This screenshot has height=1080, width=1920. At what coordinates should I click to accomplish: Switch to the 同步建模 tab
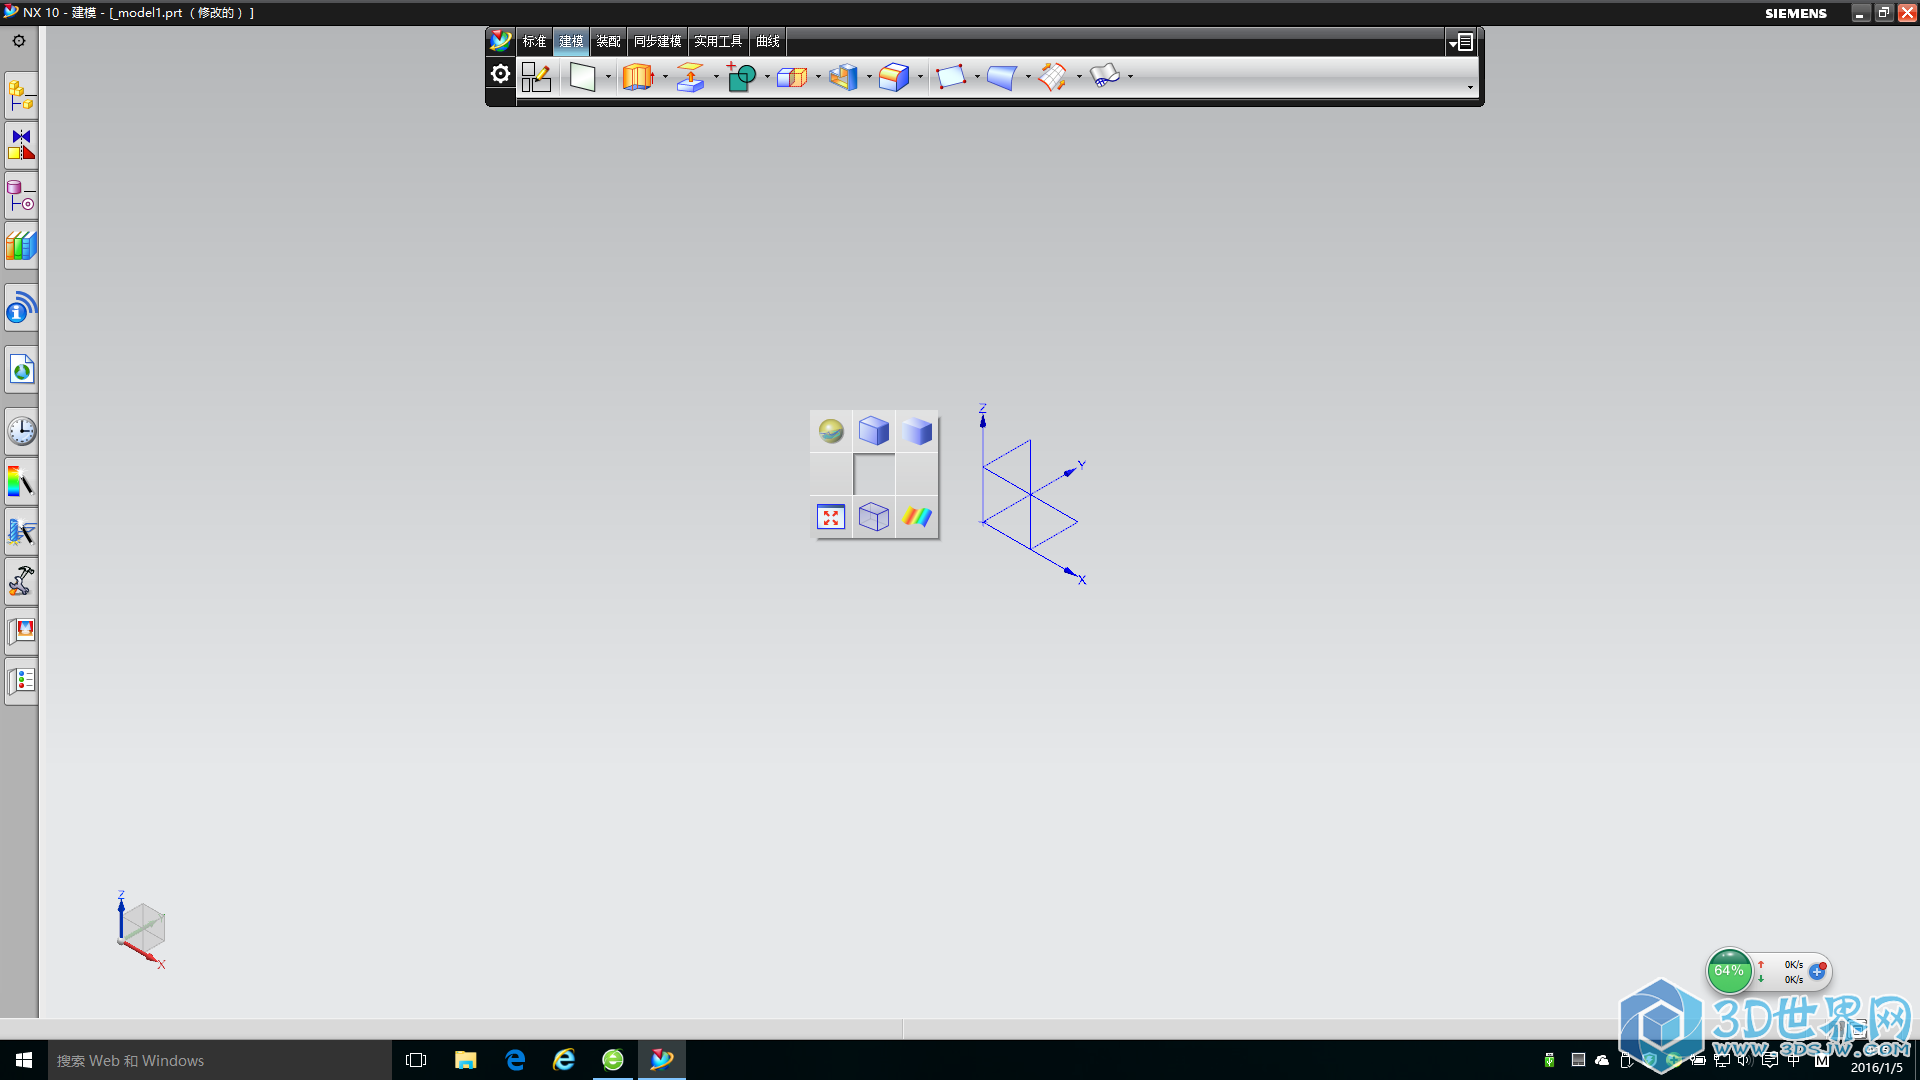click(657, 41)
